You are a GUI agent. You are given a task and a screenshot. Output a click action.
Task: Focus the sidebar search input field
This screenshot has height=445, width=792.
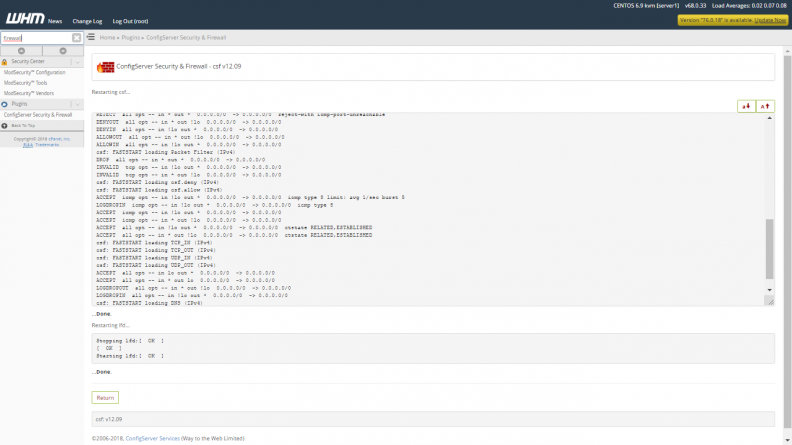tap(36, 38)
